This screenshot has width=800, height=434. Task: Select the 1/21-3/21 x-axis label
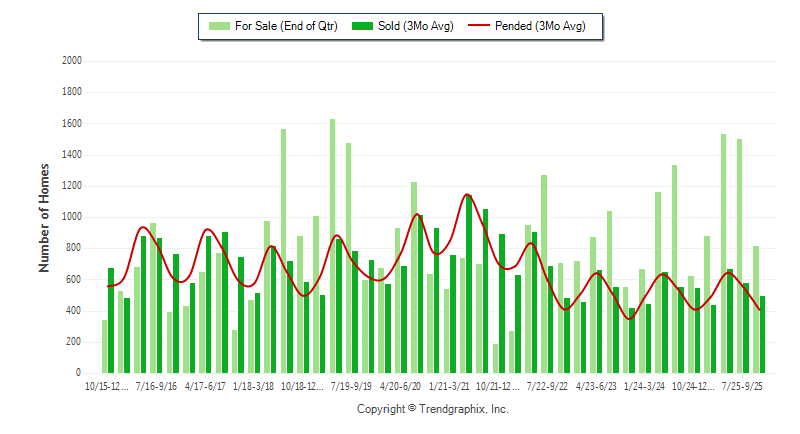(x=449, y=386)
